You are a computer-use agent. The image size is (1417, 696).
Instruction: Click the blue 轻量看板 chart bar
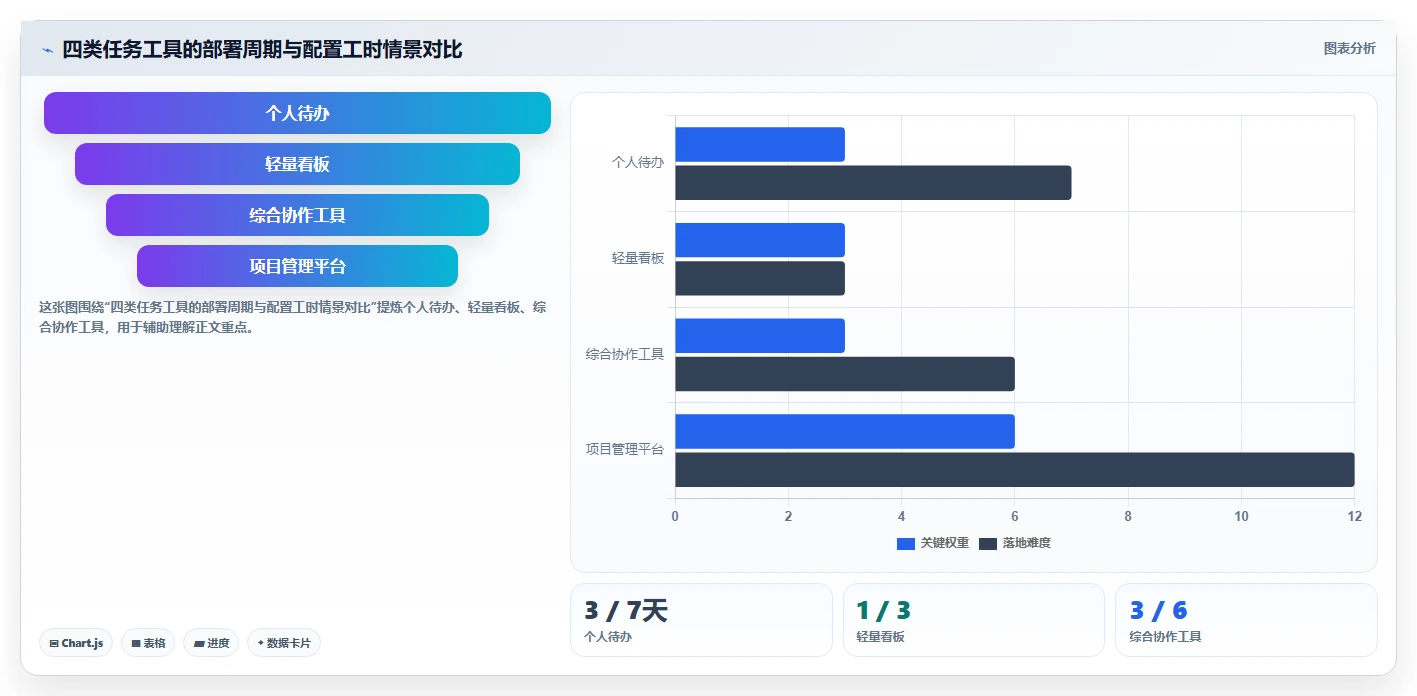coord(760,240)
